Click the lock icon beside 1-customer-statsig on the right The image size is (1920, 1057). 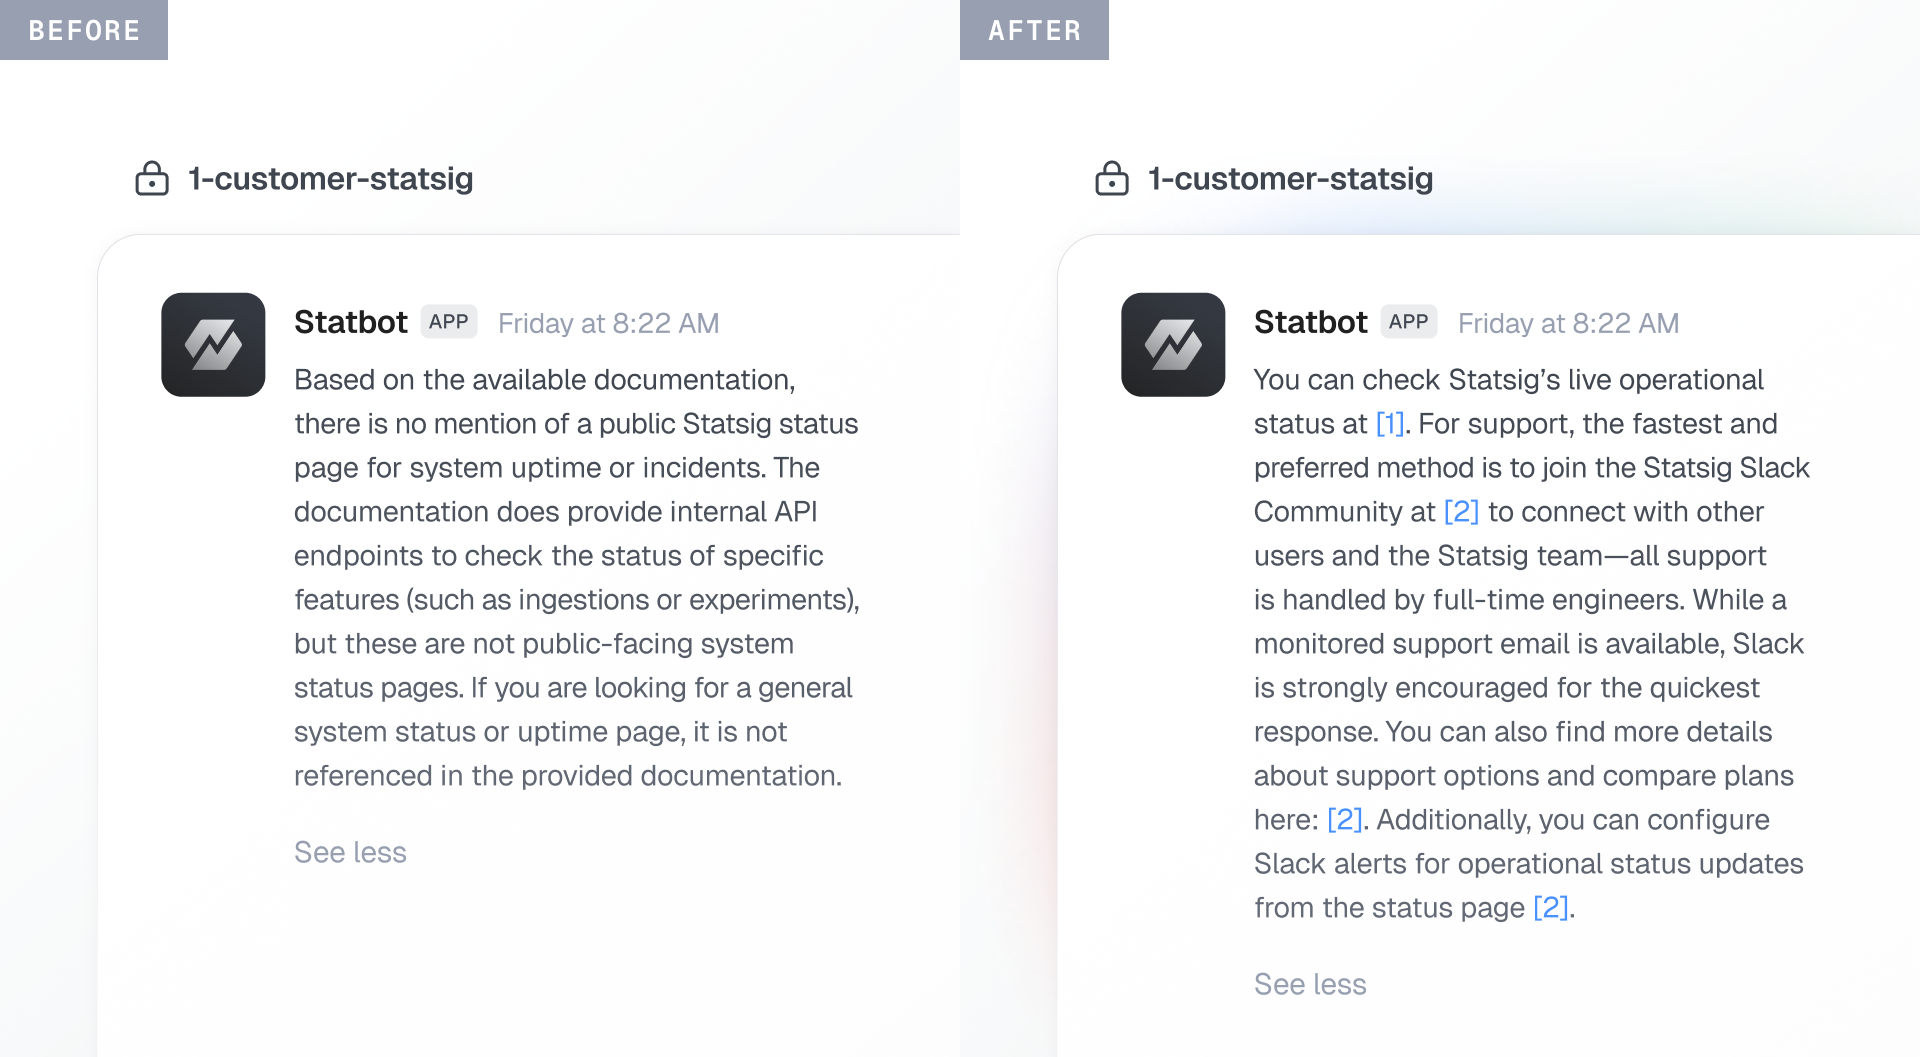1111,179
